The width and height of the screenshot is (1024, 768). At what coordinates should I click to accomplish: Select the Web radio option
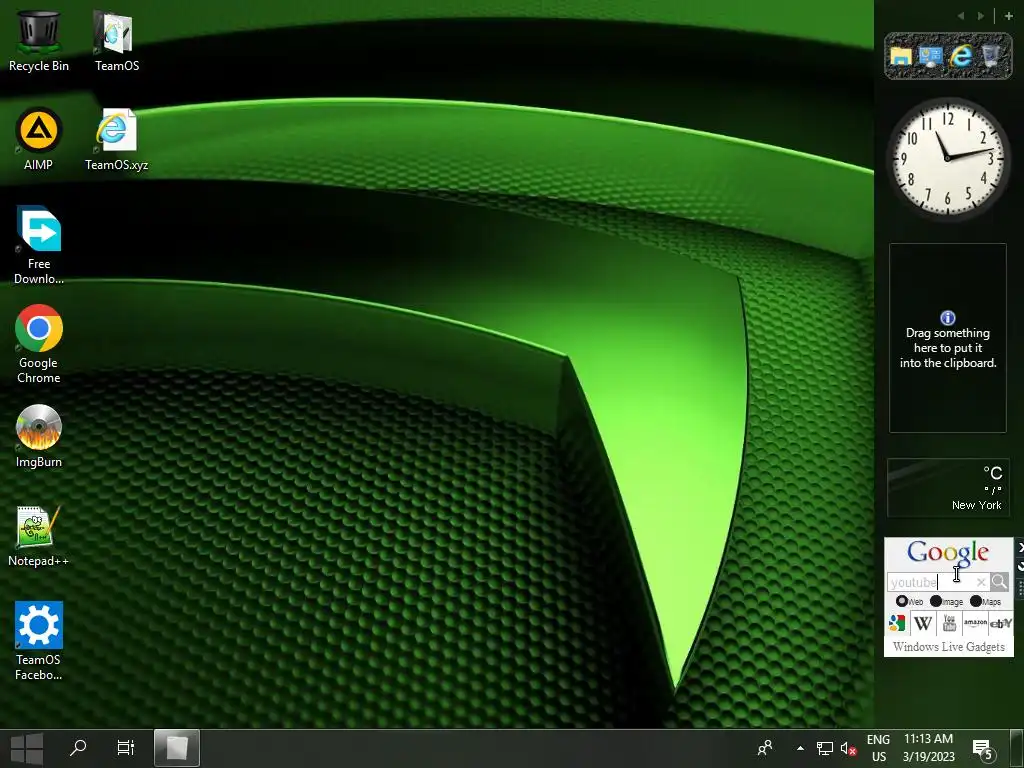902,601
